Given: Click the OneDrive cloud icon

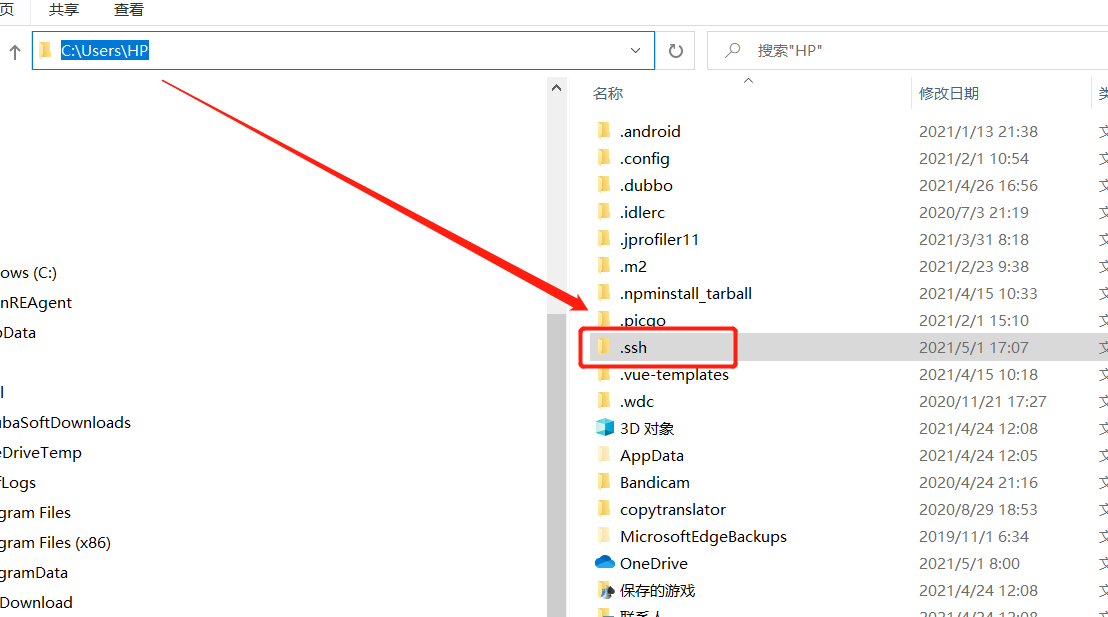Looking at the screenshot, I should [605, 563].
